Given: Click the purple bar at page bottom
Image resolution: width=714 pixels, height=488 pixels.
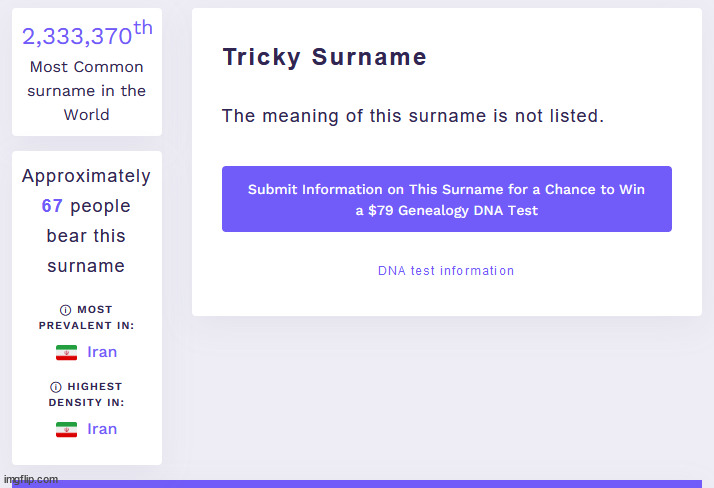Looking at the screenshot, I should [380, 484].
